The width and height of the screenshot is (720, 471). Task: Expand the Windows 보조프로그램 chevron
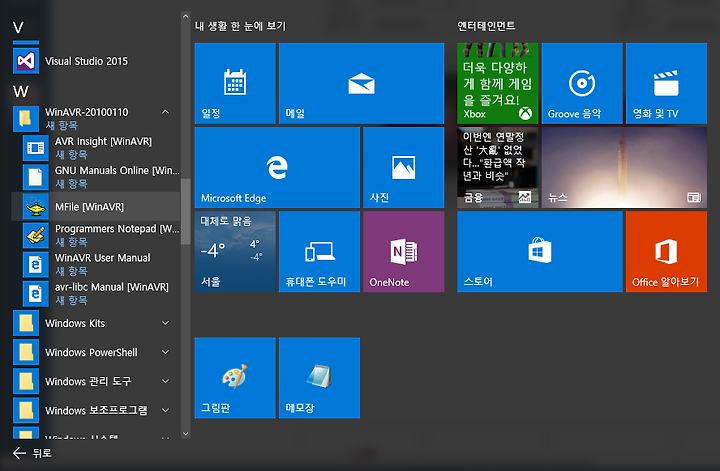coord(165,410)
